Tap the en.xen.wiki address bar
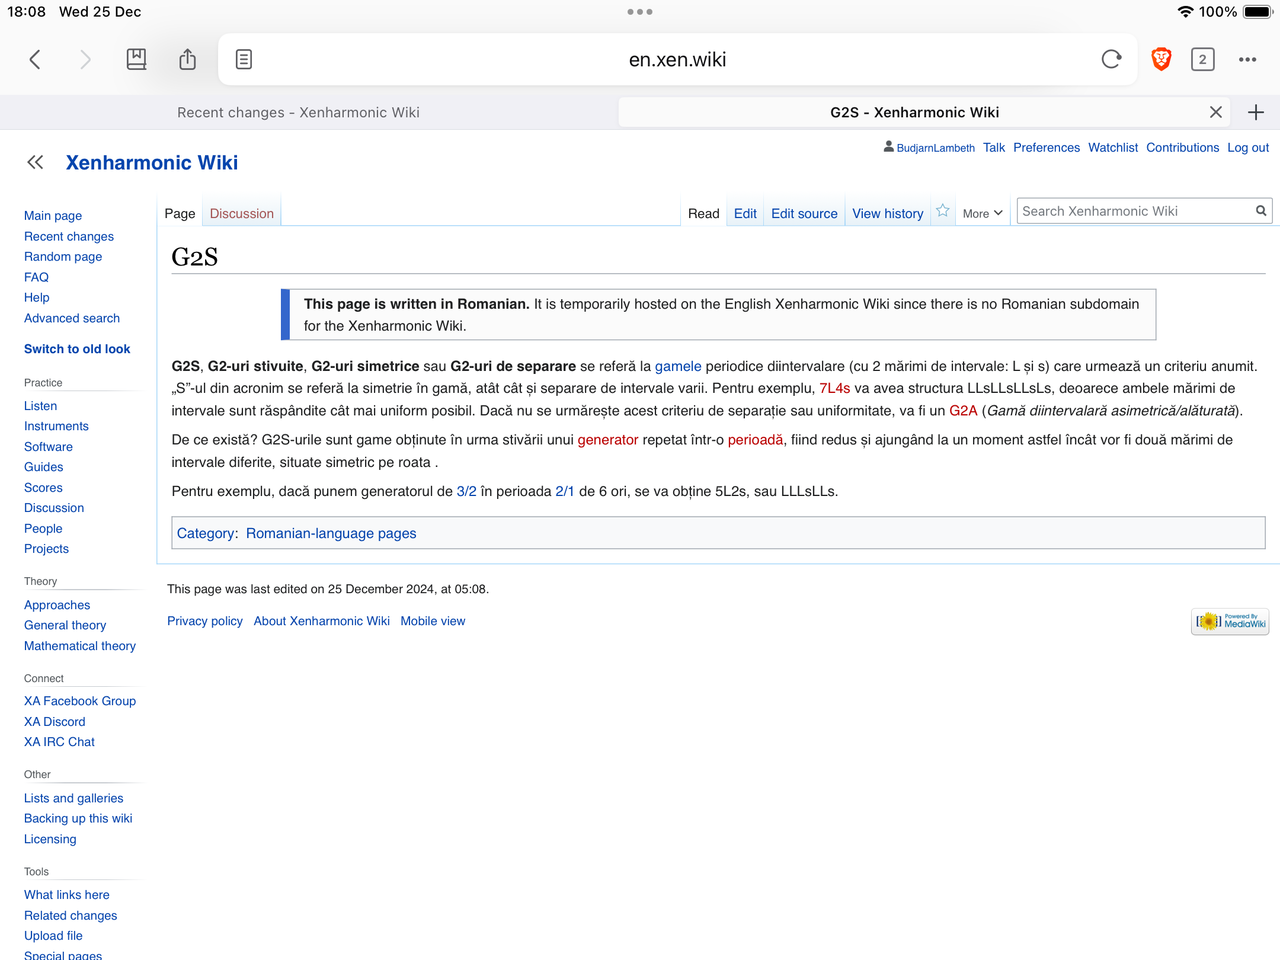 pyautogui.click(x=677, y=60)
